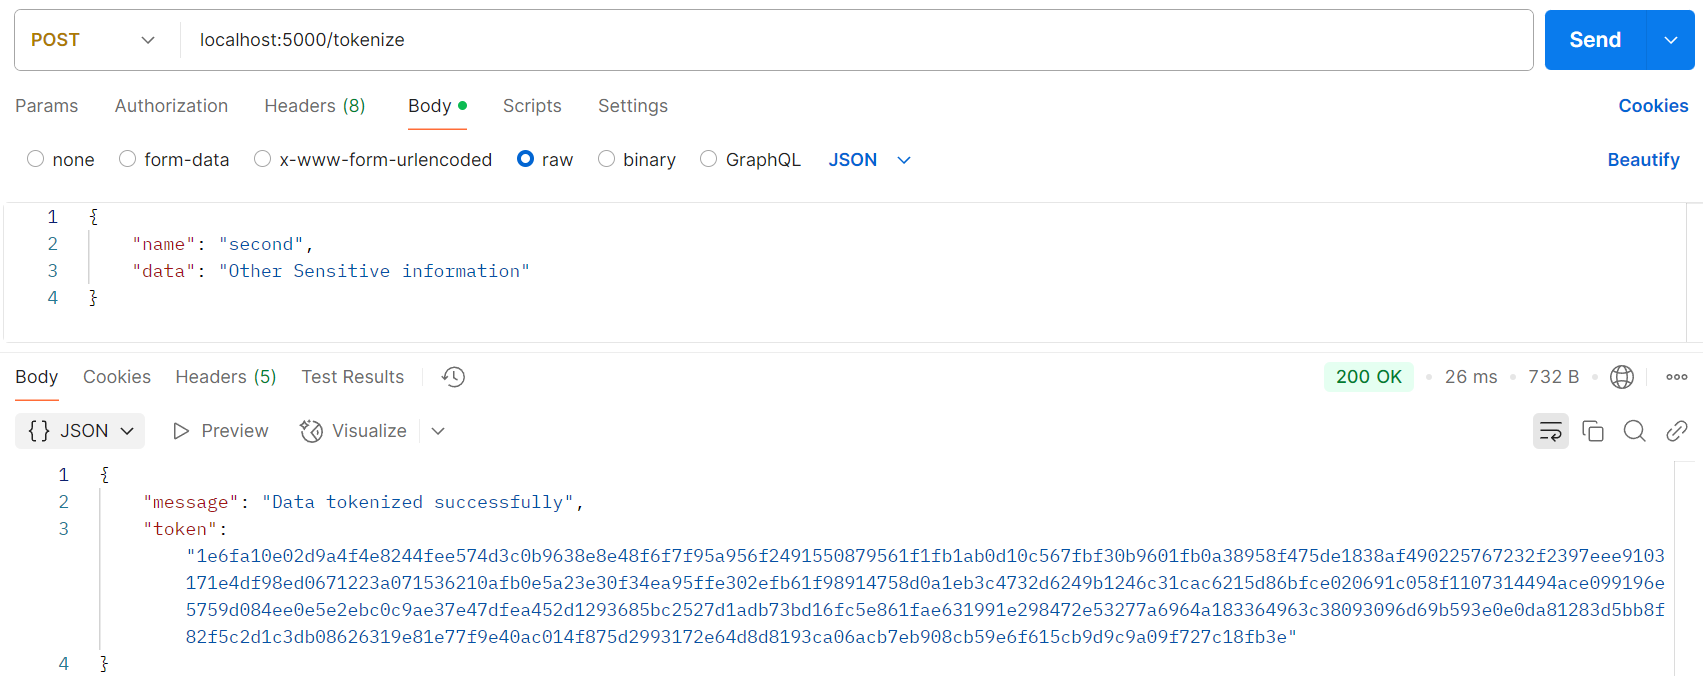Click the request URL input field
The width and height of the screenshot is (1703, 676).
856,40
